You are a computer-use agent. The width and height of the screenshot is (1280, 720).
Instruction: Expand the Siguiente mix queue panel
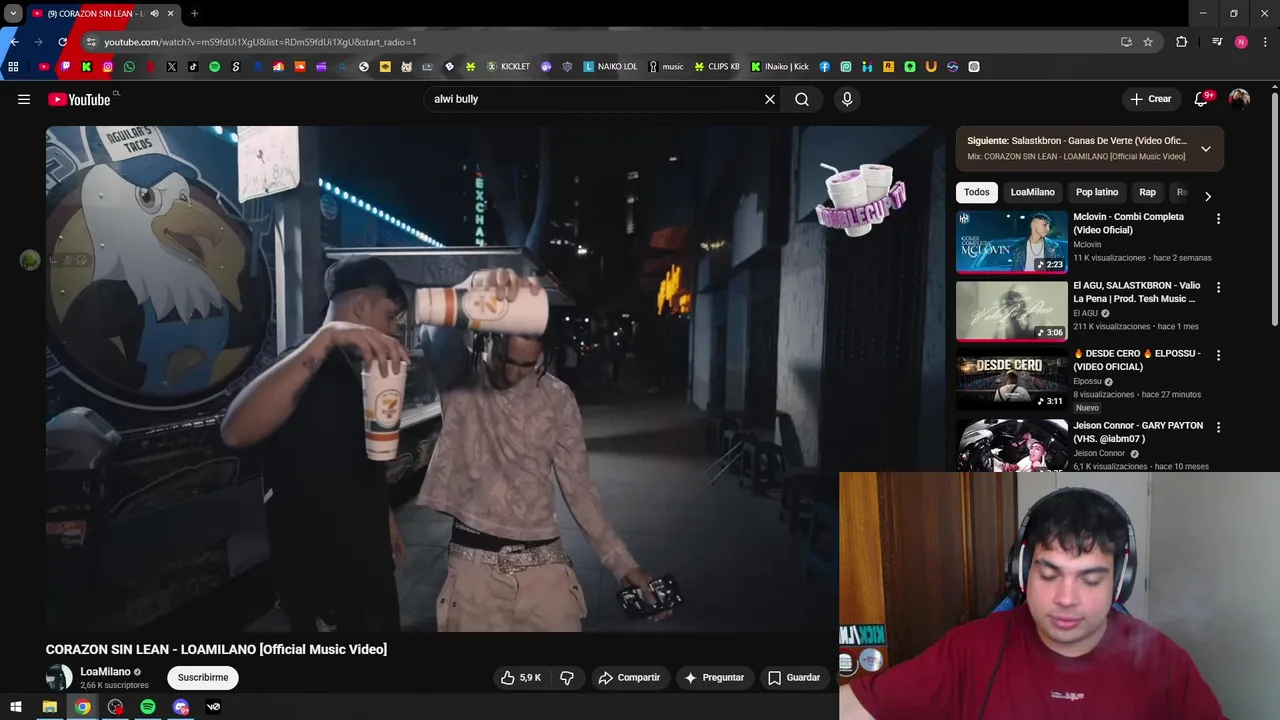[x=1205, y=149]
